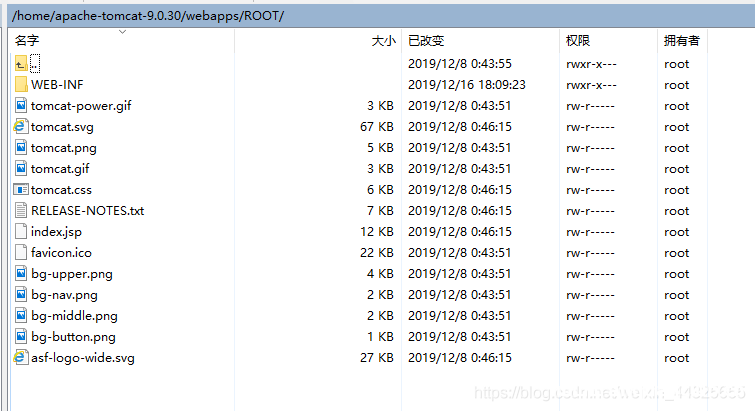Screen dimensions: 755x411
Task: Click the tomcat.css stylesheet file icon
Action: click(21, 190)
